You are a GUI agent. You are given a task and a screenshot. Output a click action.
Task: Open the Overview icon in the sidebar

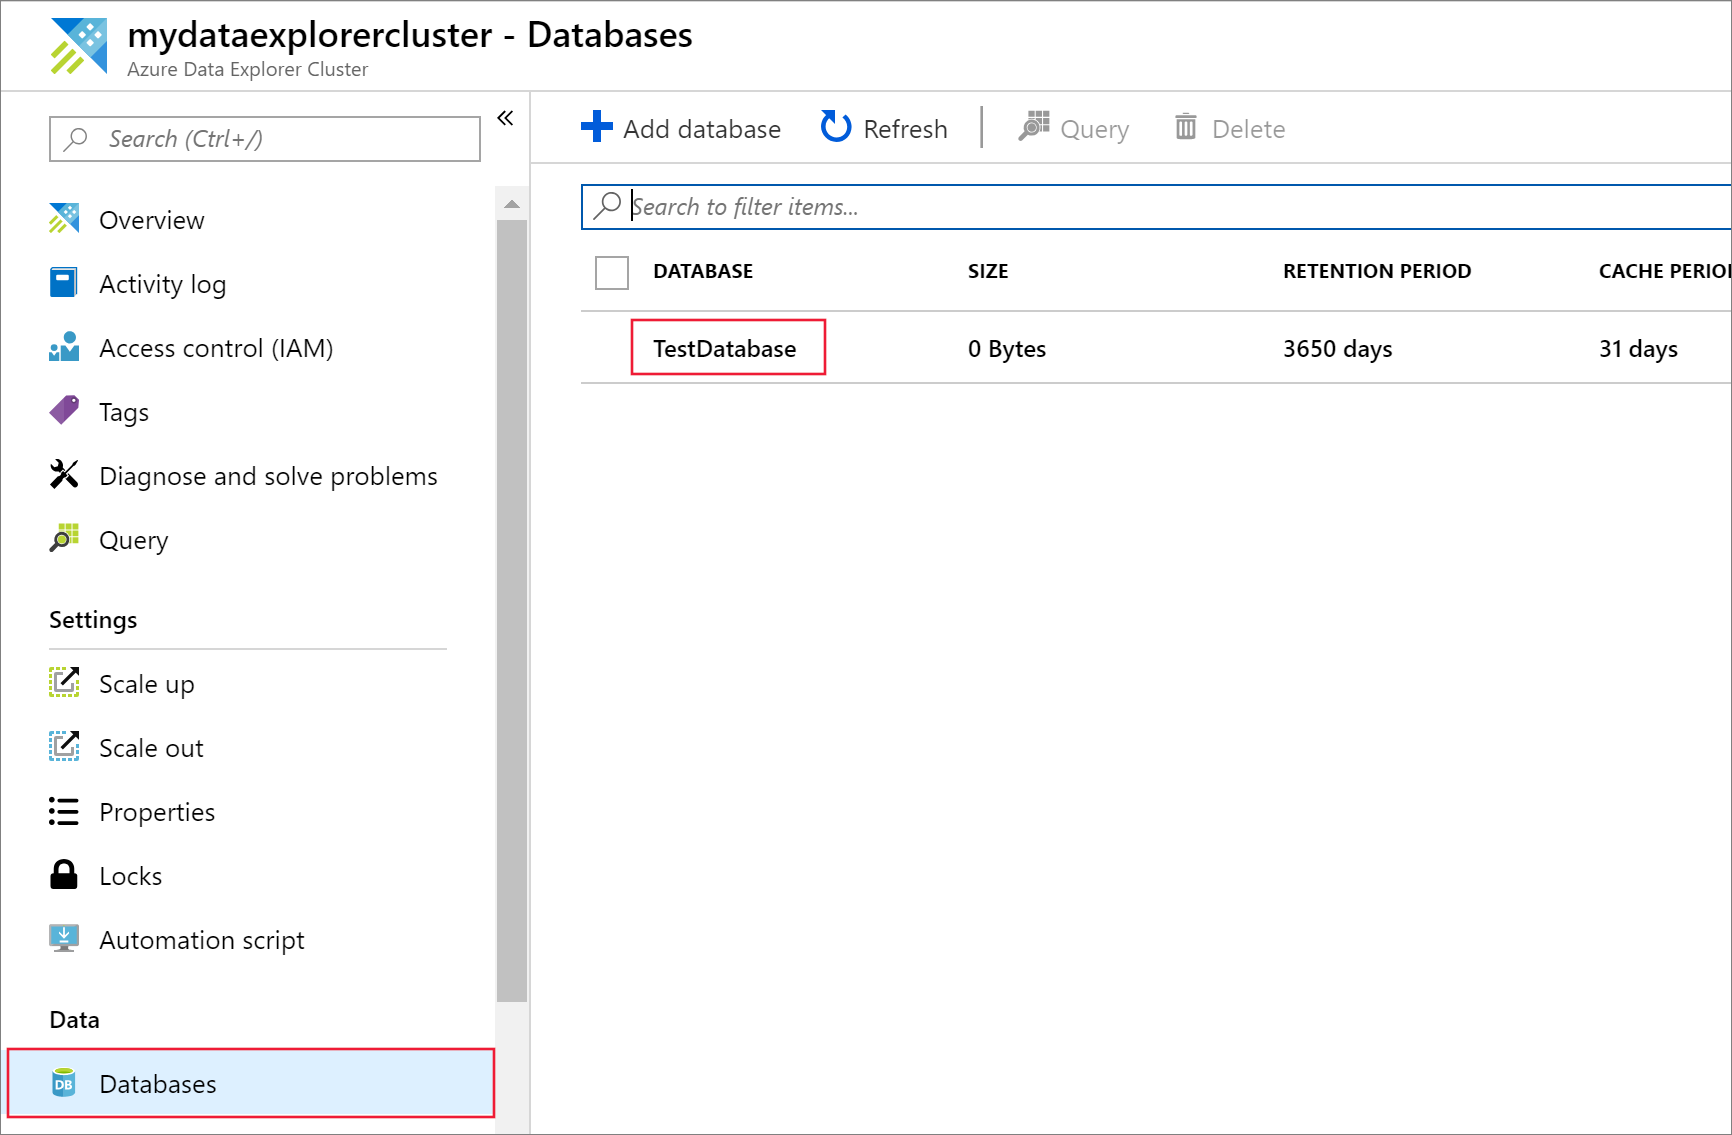coord(64,219)
